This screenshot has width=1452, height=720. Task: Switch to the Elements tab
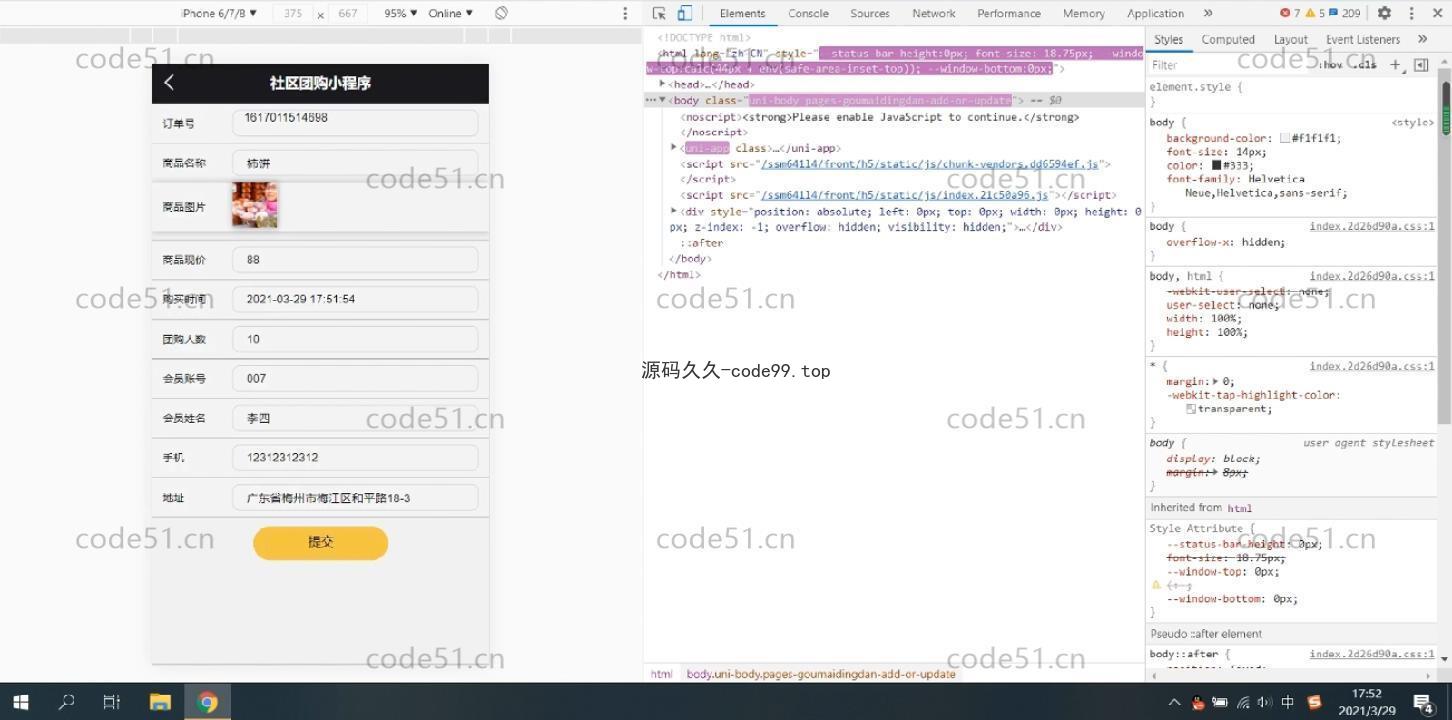coord(742,13)
